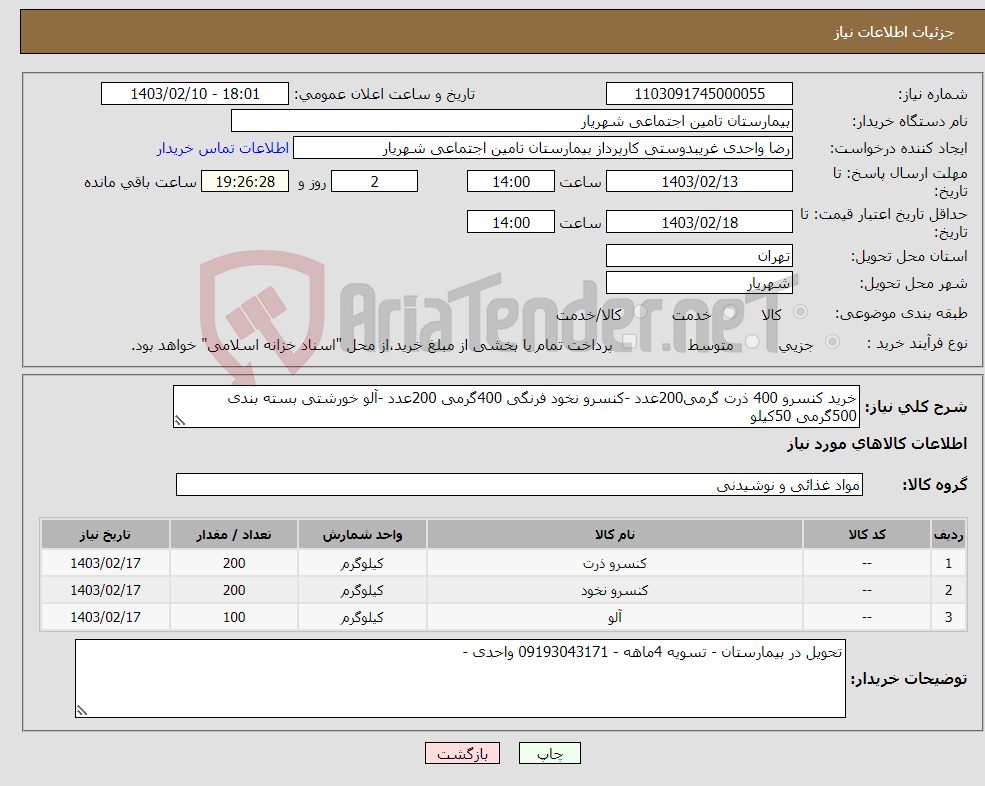
Task: Click the کنسرو ذرت item name cell
Action: pyautogui.click(x=614, y=564)
